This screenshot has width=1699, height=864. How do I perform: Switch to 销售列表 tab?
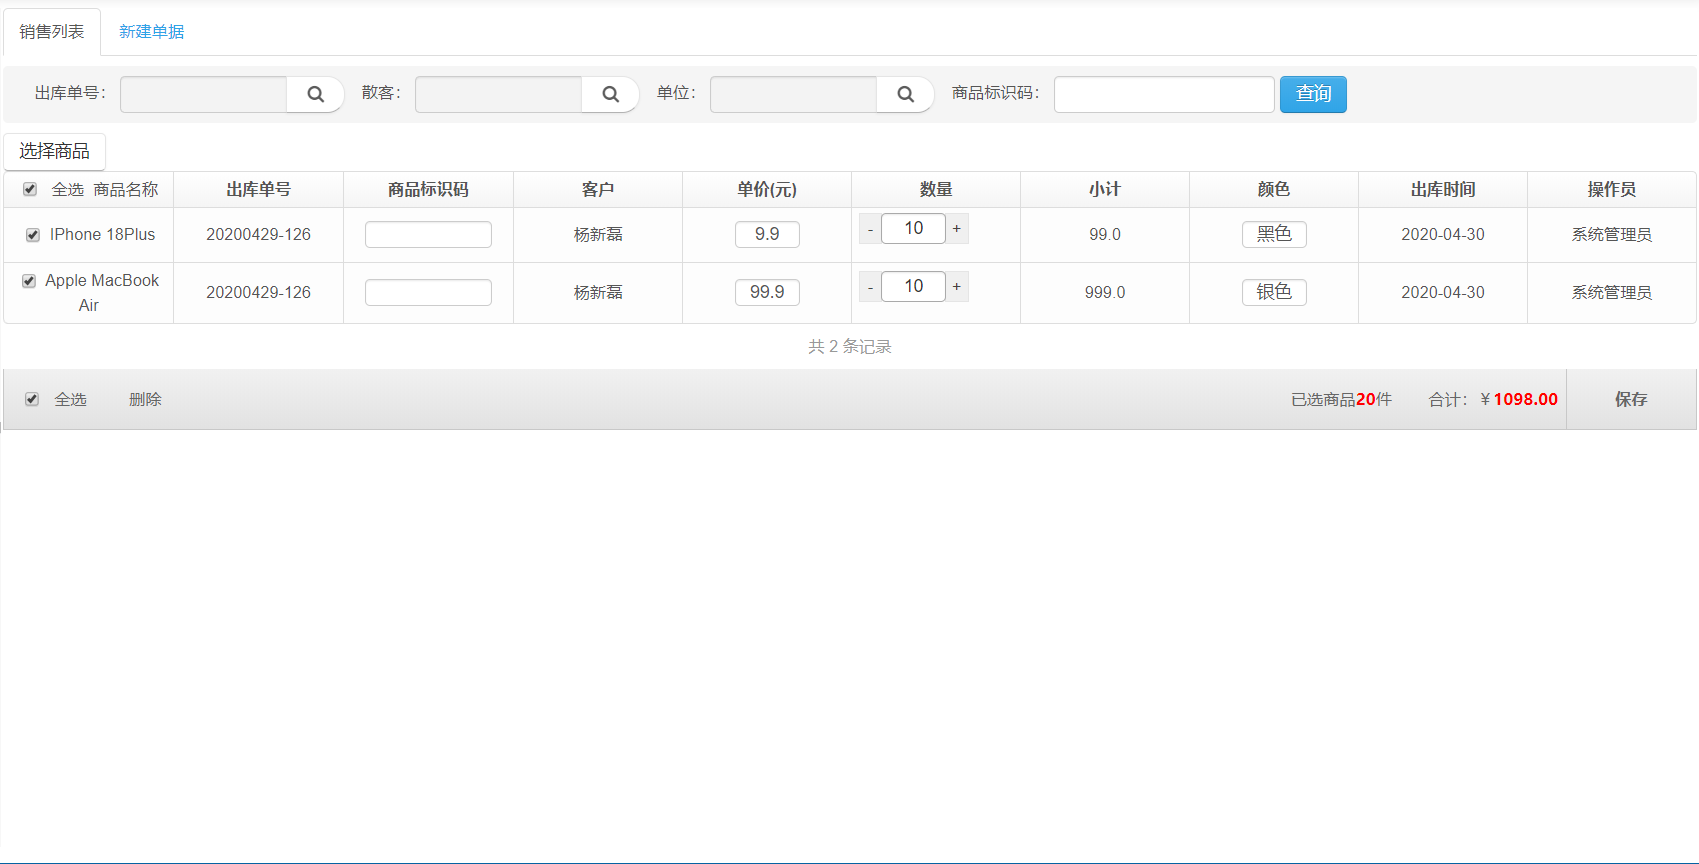pos(52,32)
